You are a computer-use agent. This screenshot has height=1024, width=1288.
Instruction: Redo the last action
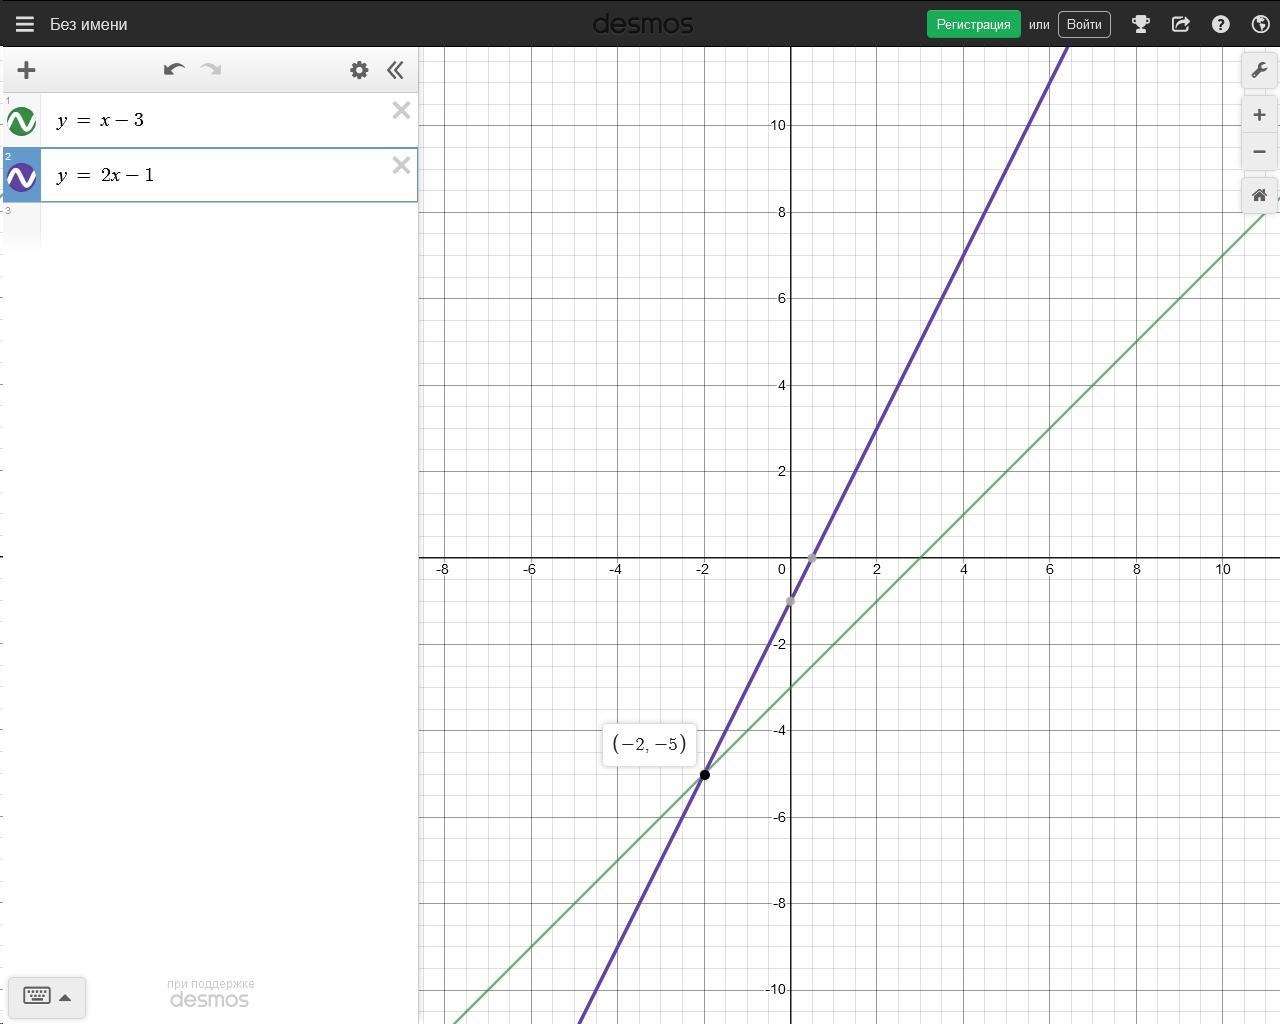point(211,70)
